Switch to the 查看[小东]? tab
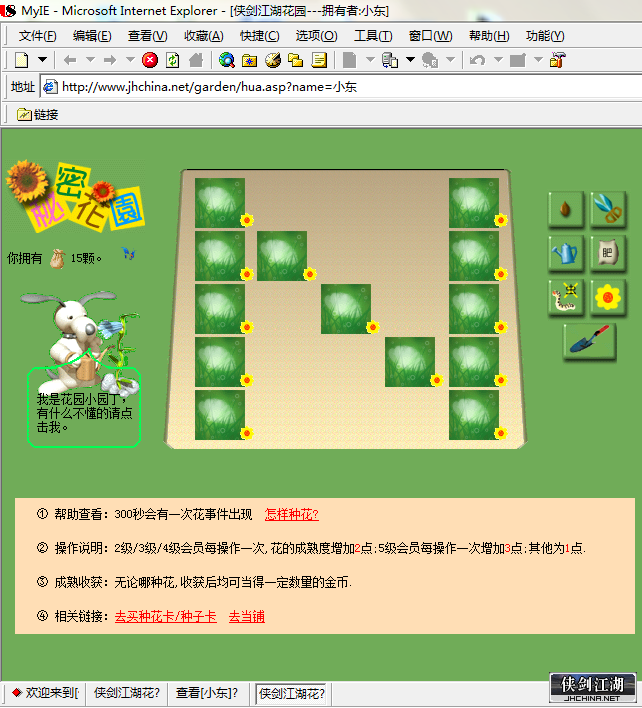 pos(206,693)
